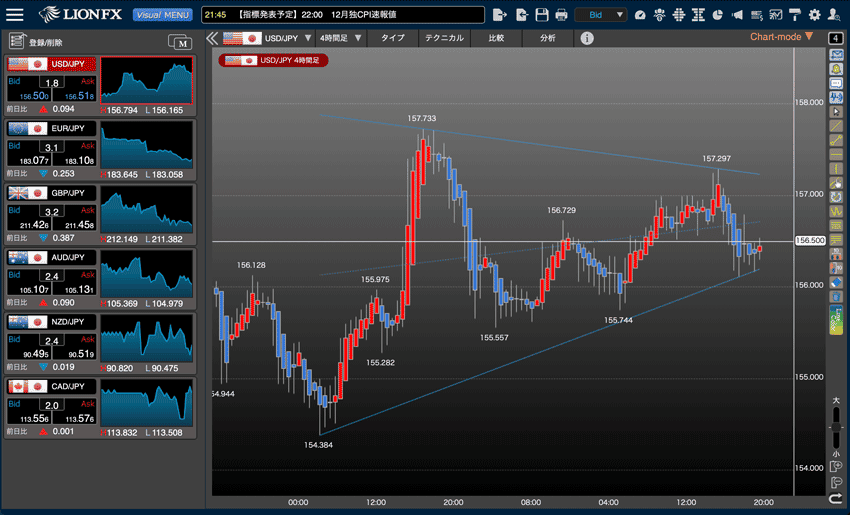Viewport: 850px width, 515px height.
Task: Select the eraser tool in right toolbar
Action: click(x=836, y=283)
